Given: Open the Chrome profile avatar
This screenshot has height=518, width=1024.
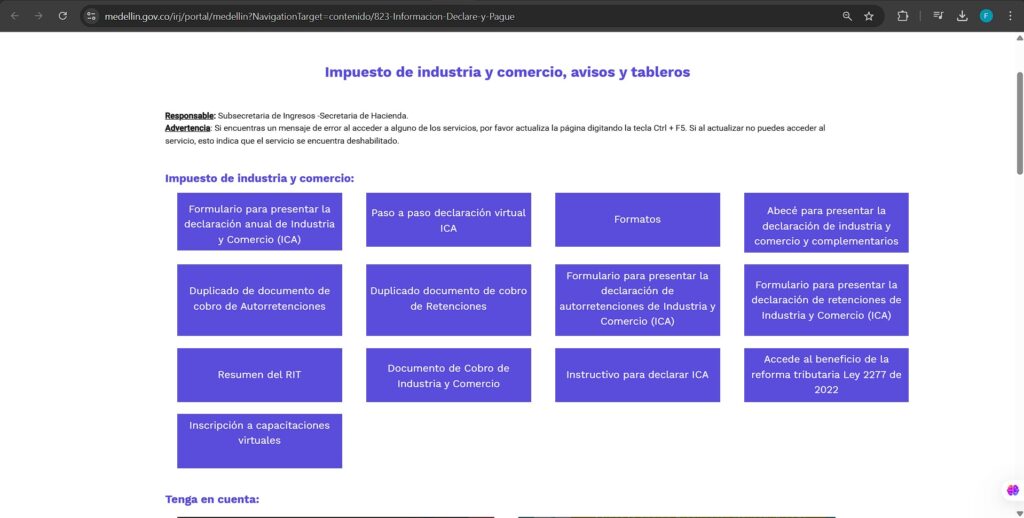Looking at the screenshot, I should pyautogui.click(x=986, y=16).
